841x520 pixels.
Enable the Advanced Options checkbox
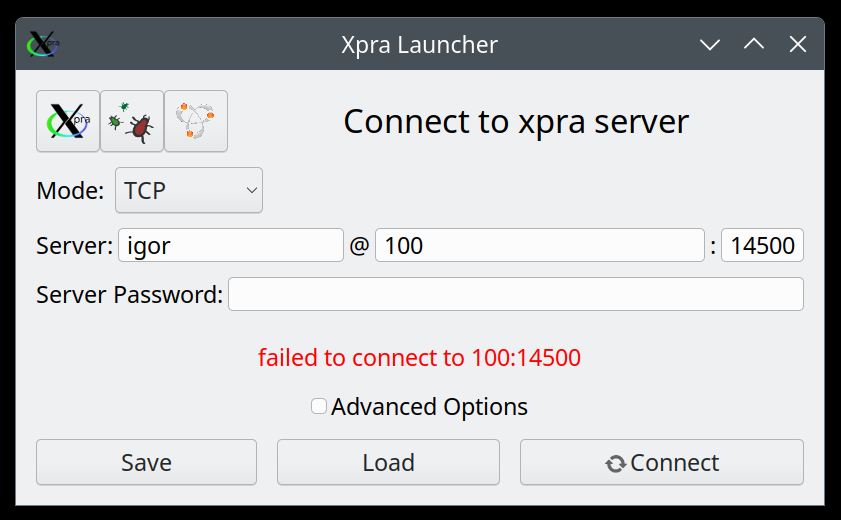point(319,406)
